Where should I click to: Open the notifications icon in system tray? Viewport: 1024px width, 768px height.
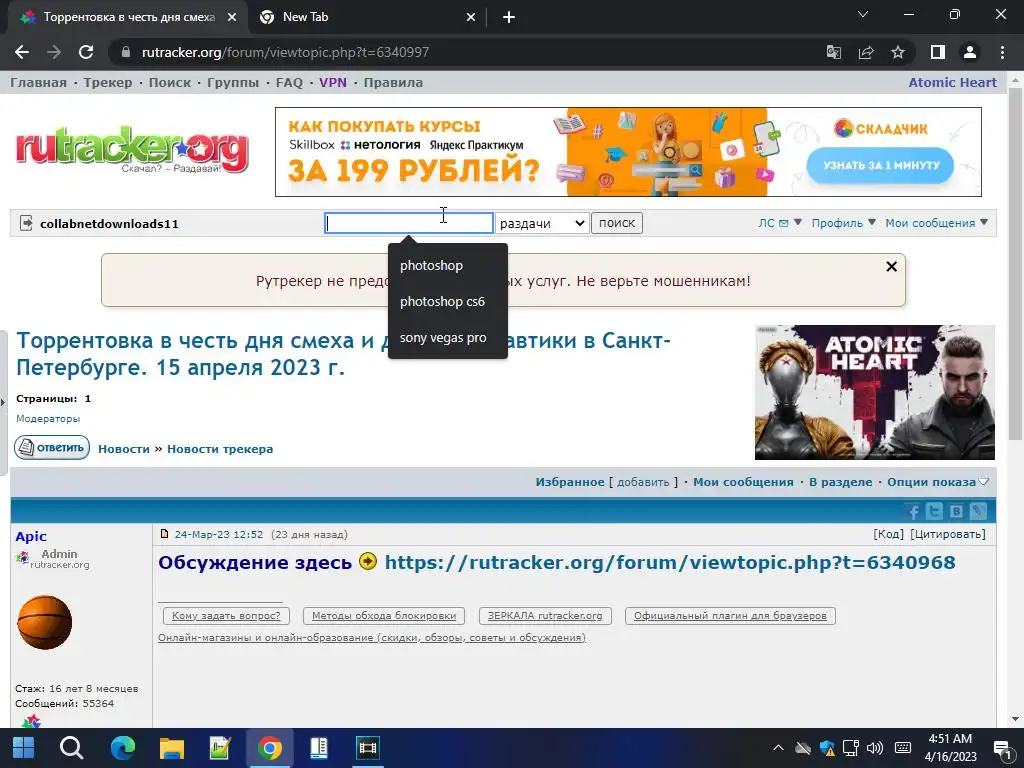1002,748
